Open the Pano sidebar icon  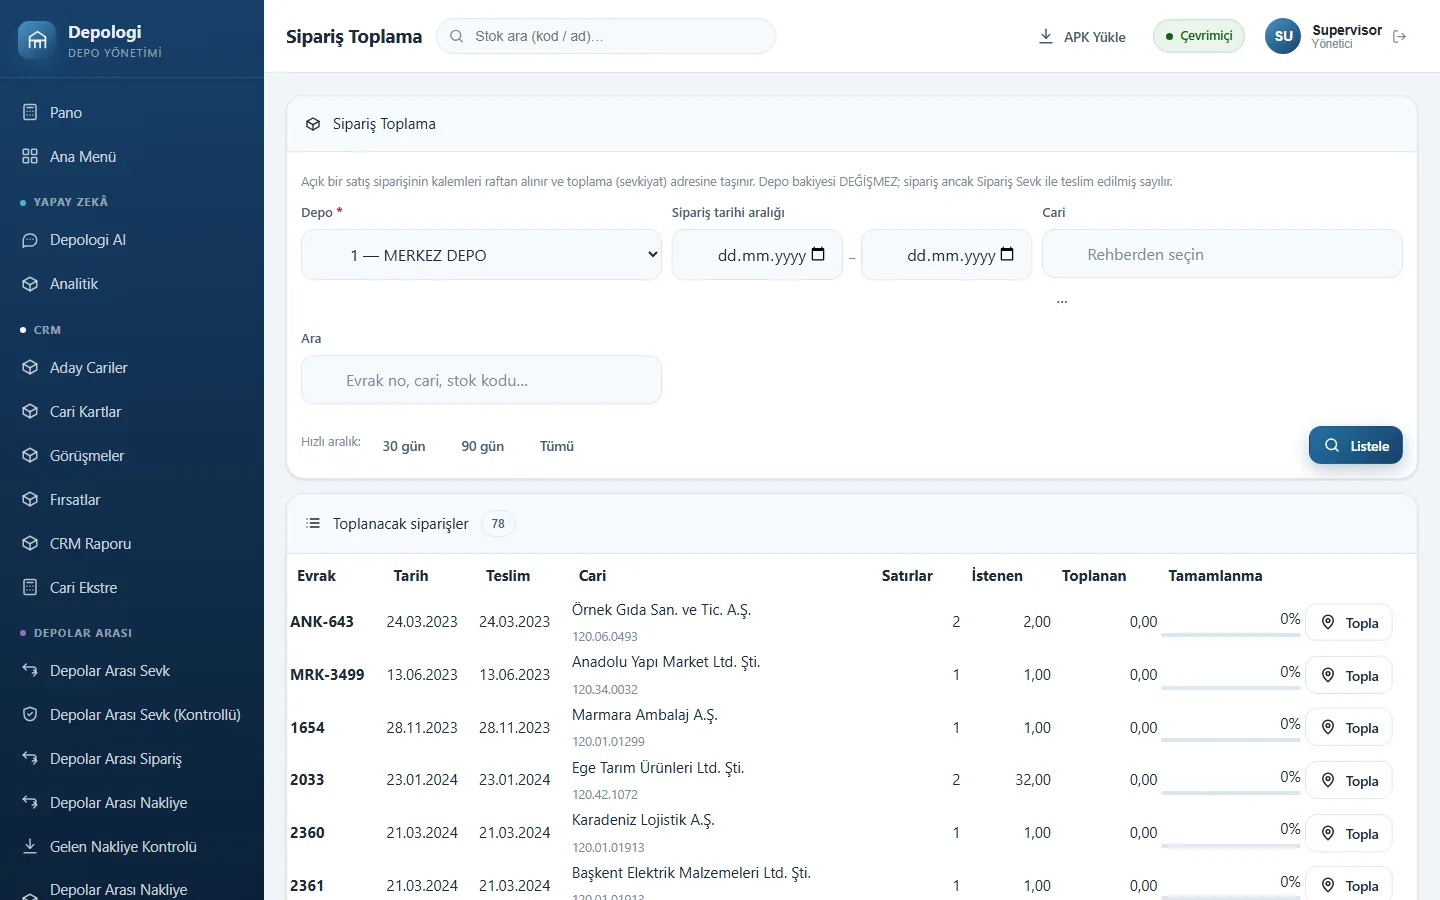point(30,112)
